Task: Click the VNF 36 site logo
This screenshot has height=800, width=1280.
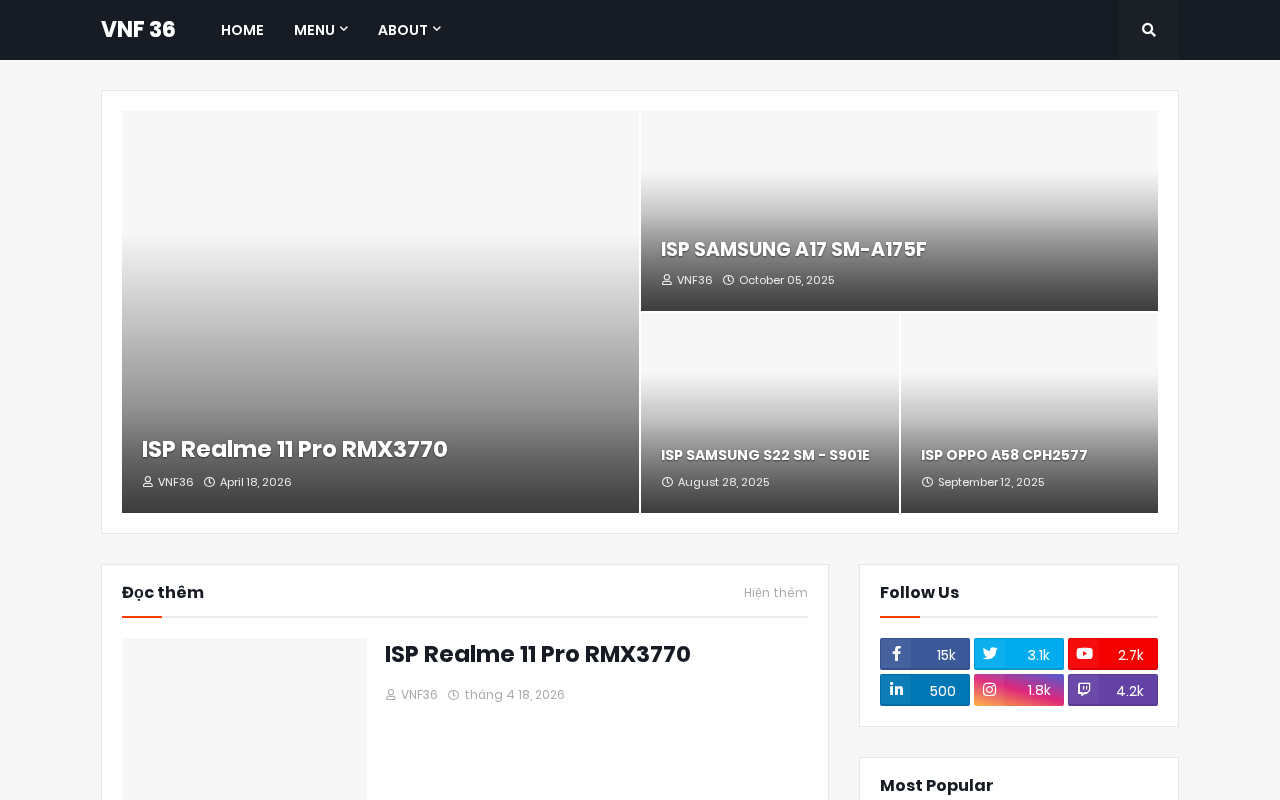Action: [138, 30]
